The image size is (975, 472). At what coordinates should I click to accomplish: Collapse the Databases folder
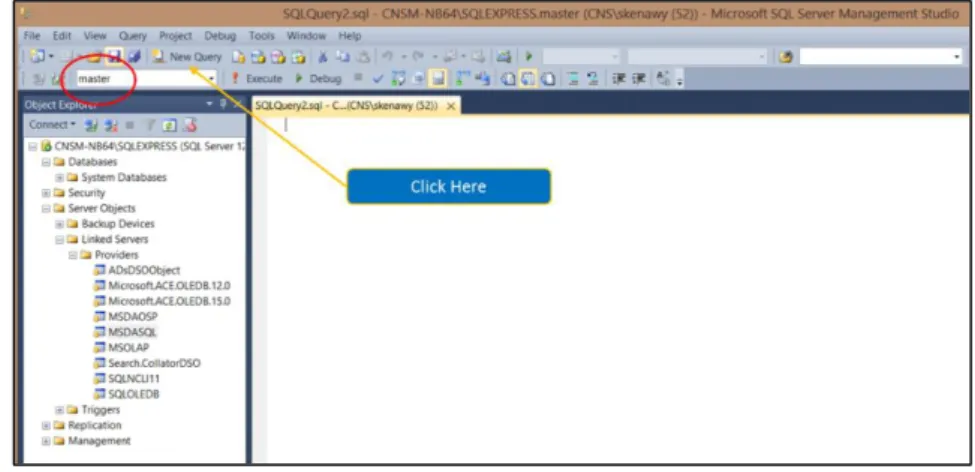click(x=45, y=162)
